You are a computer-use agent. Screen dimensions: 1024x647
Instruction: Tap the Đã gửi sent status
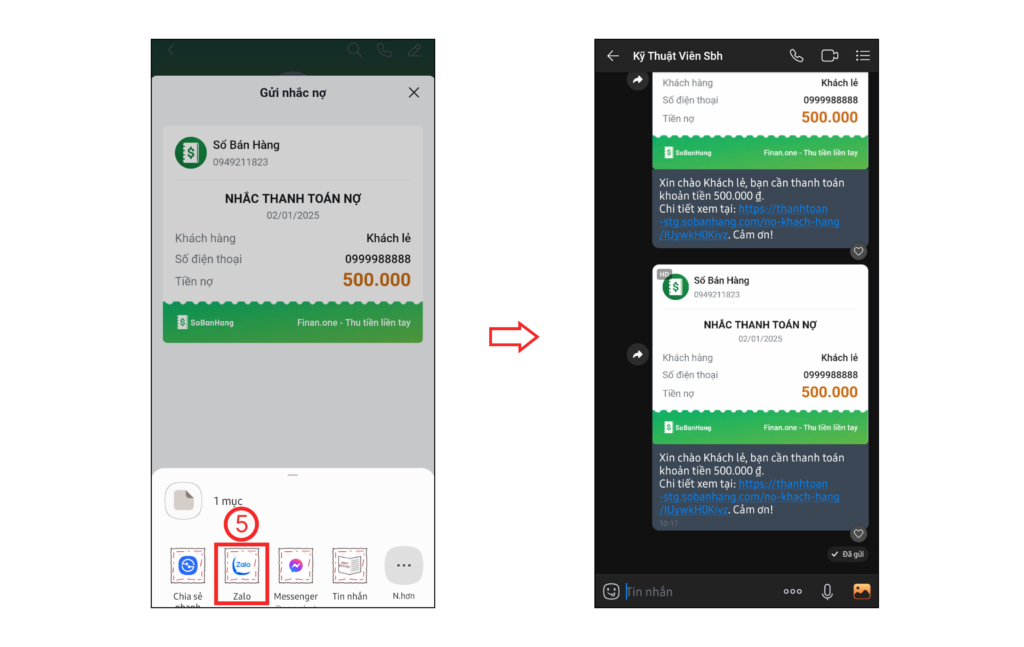click(x=848, y=554)
